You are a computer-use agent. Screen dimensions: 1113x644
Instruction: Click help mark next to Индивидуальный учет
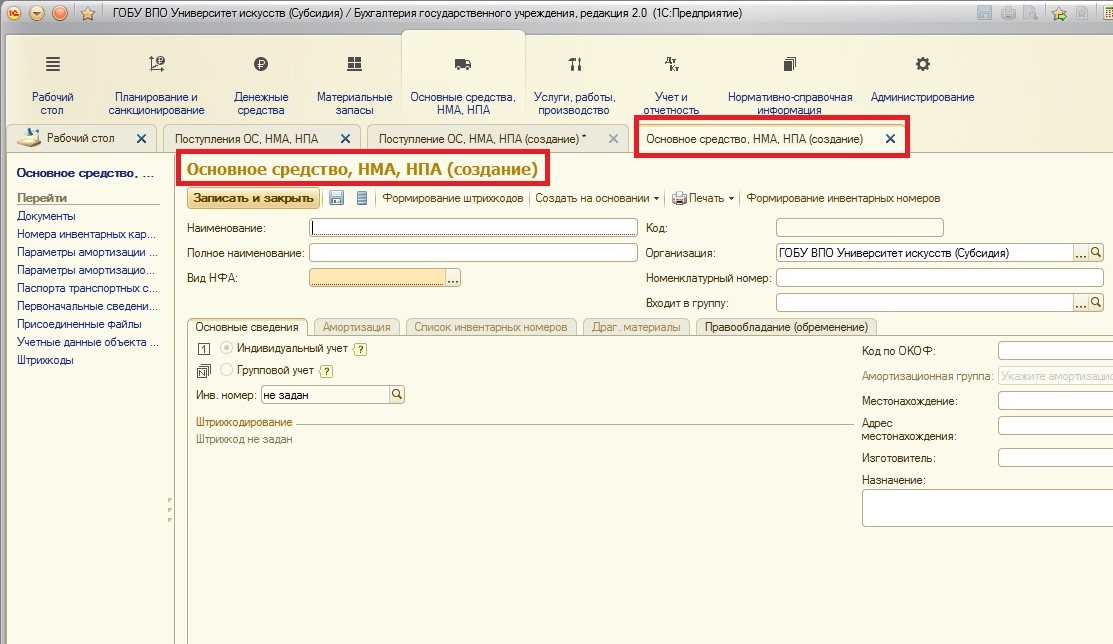(x=361, y=349)
